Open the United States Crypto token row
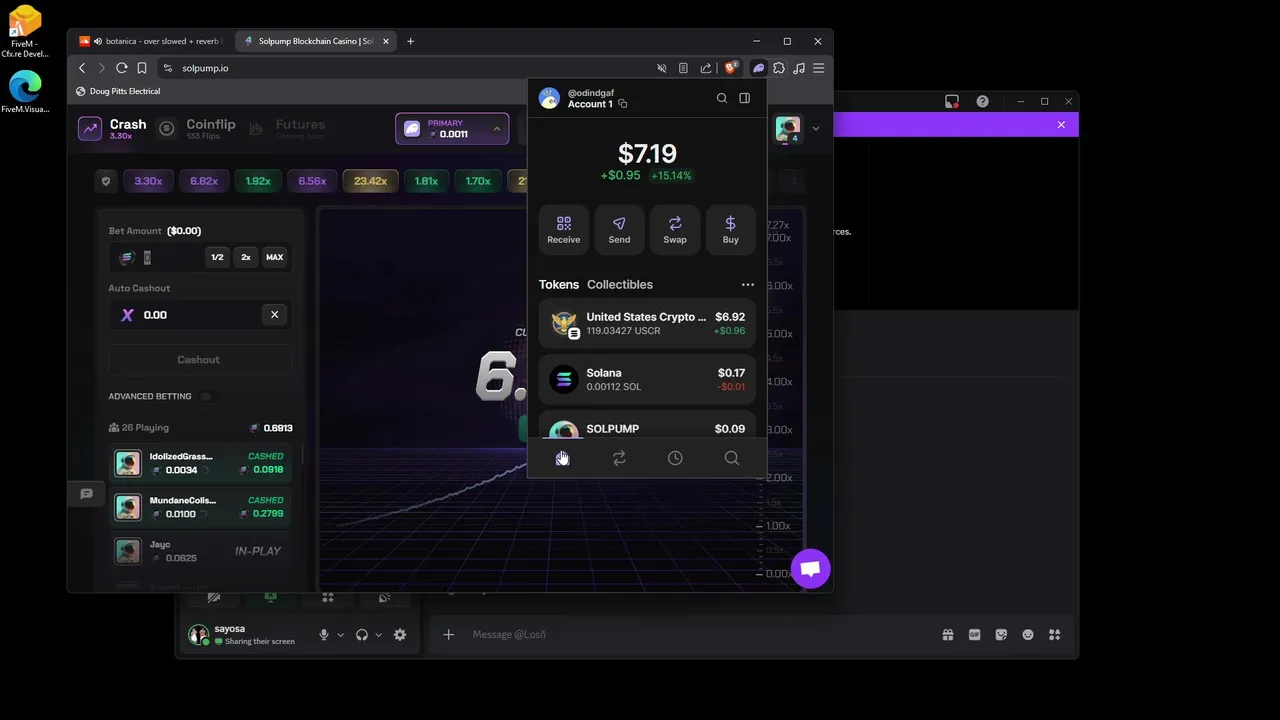1280x720 pixels. [x=647, y=323]
